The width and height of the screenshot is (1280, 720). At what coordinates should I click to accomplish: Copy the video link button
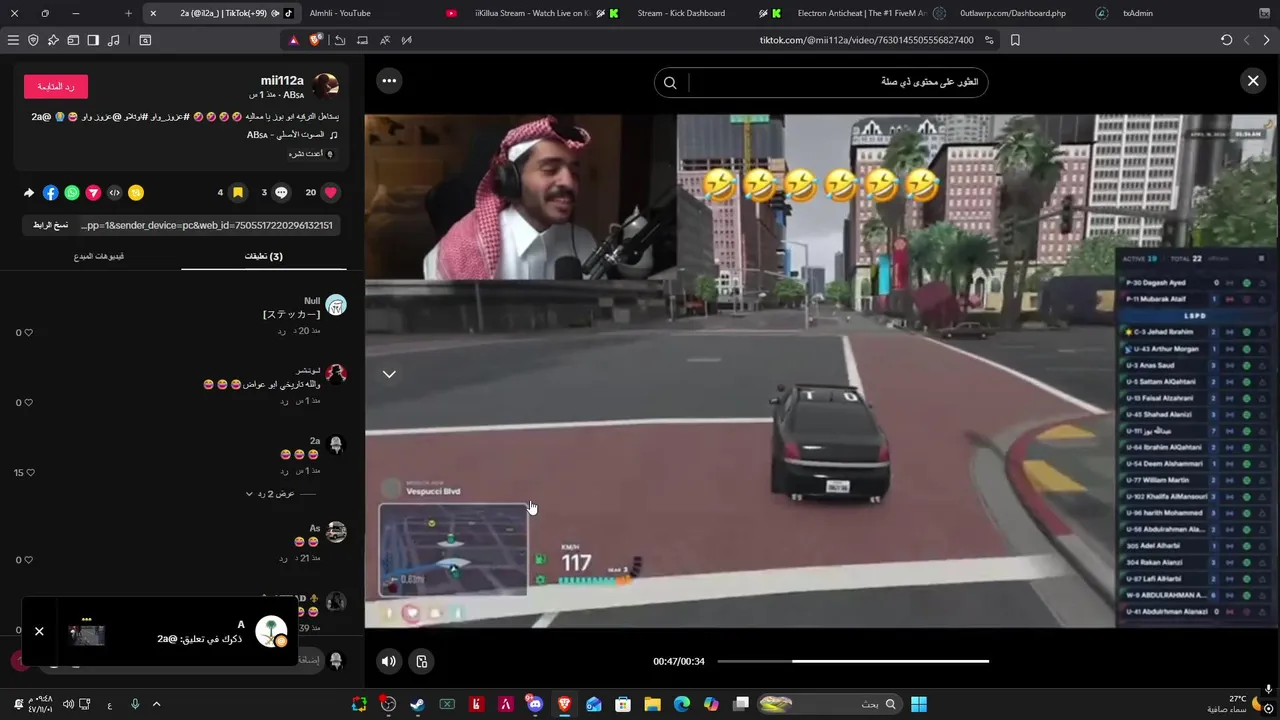pyautogui.click(x=50, y=225)
